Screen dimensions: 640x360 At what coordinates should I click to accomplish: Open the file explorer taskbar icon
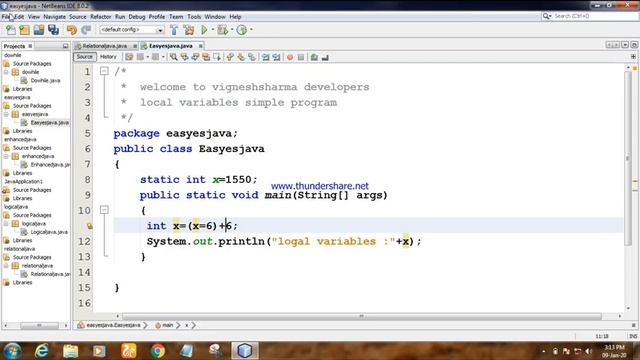point(71,351)
